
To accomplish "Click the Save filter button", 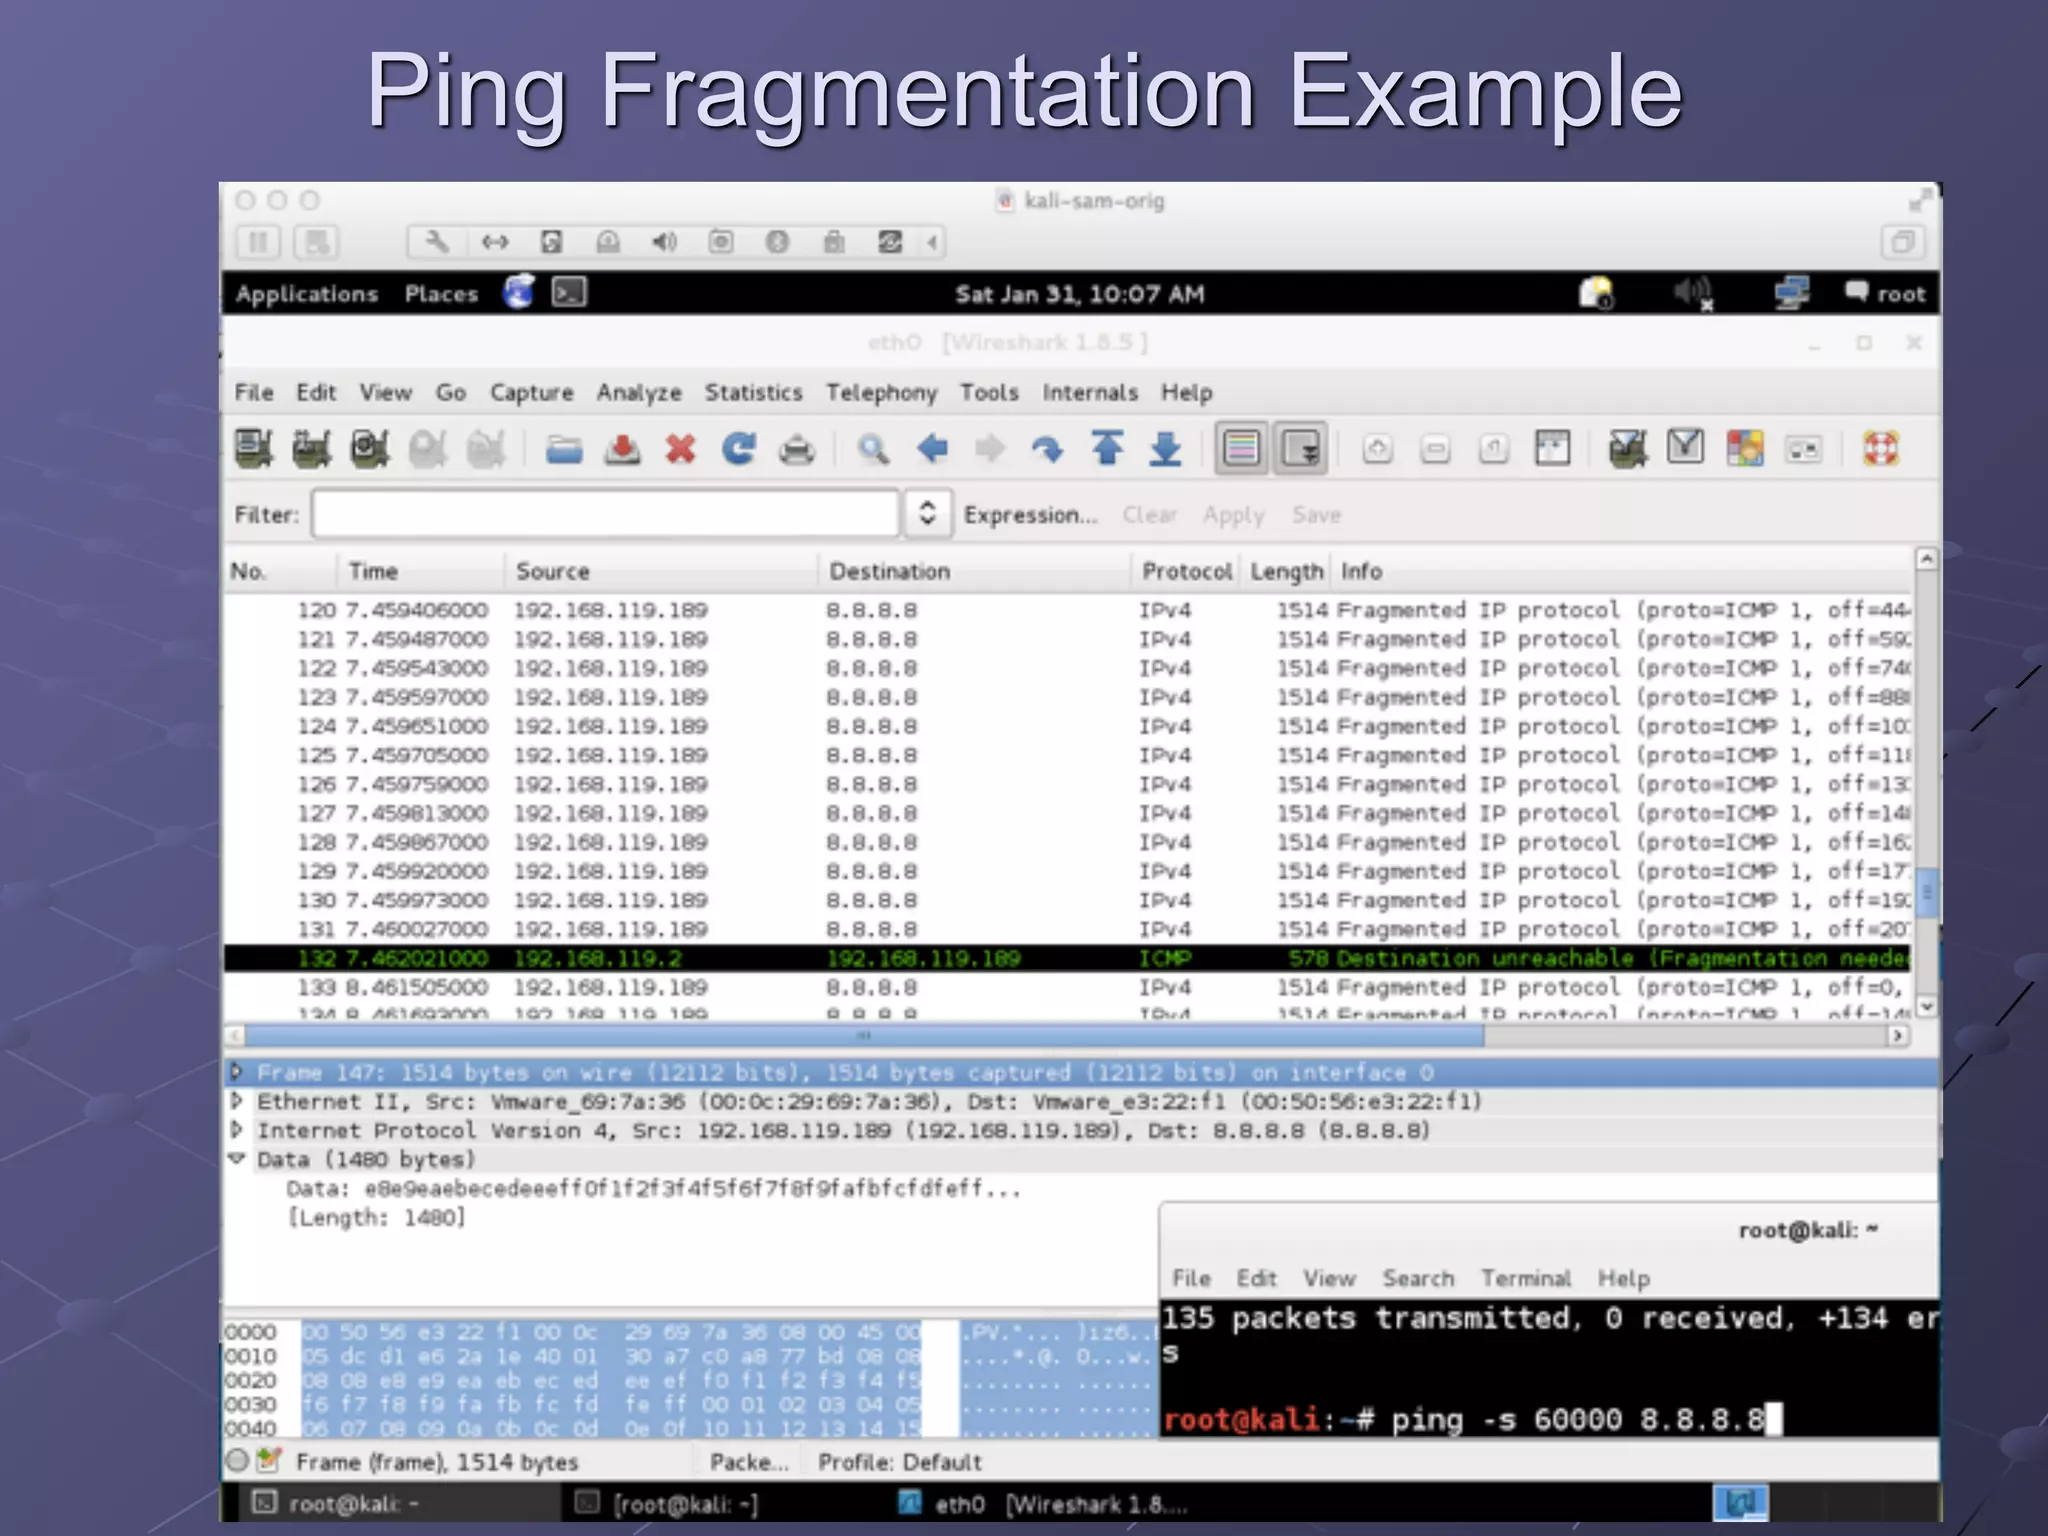I will 1316,515.
